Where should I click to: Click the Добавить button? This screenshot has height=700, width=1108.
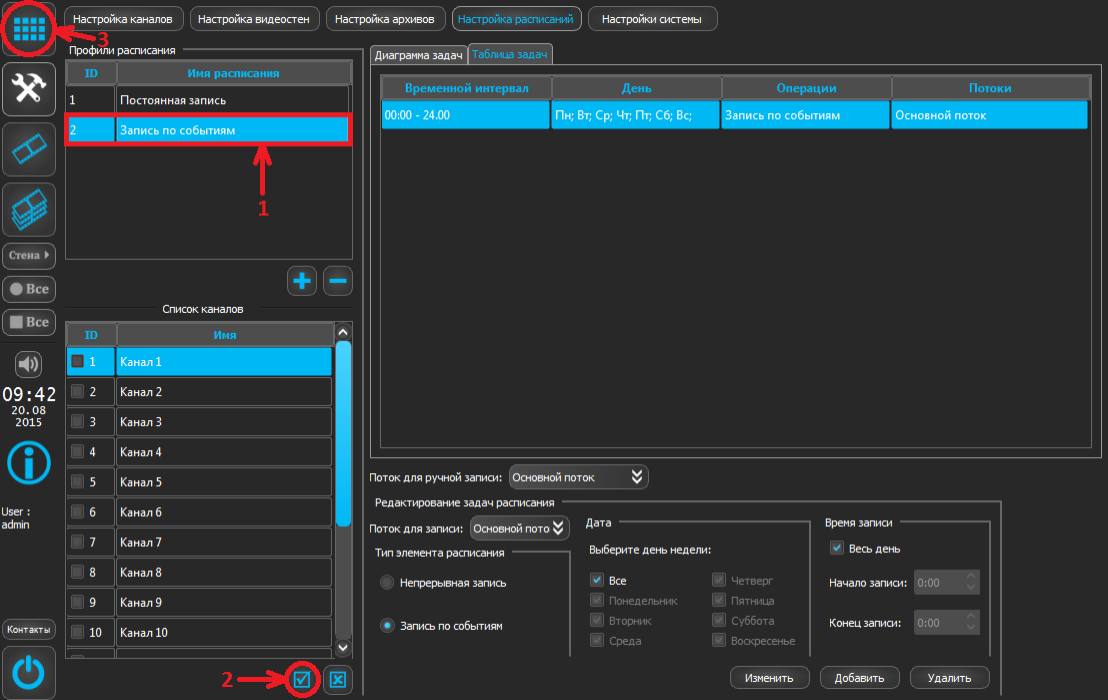click(859, 677)
